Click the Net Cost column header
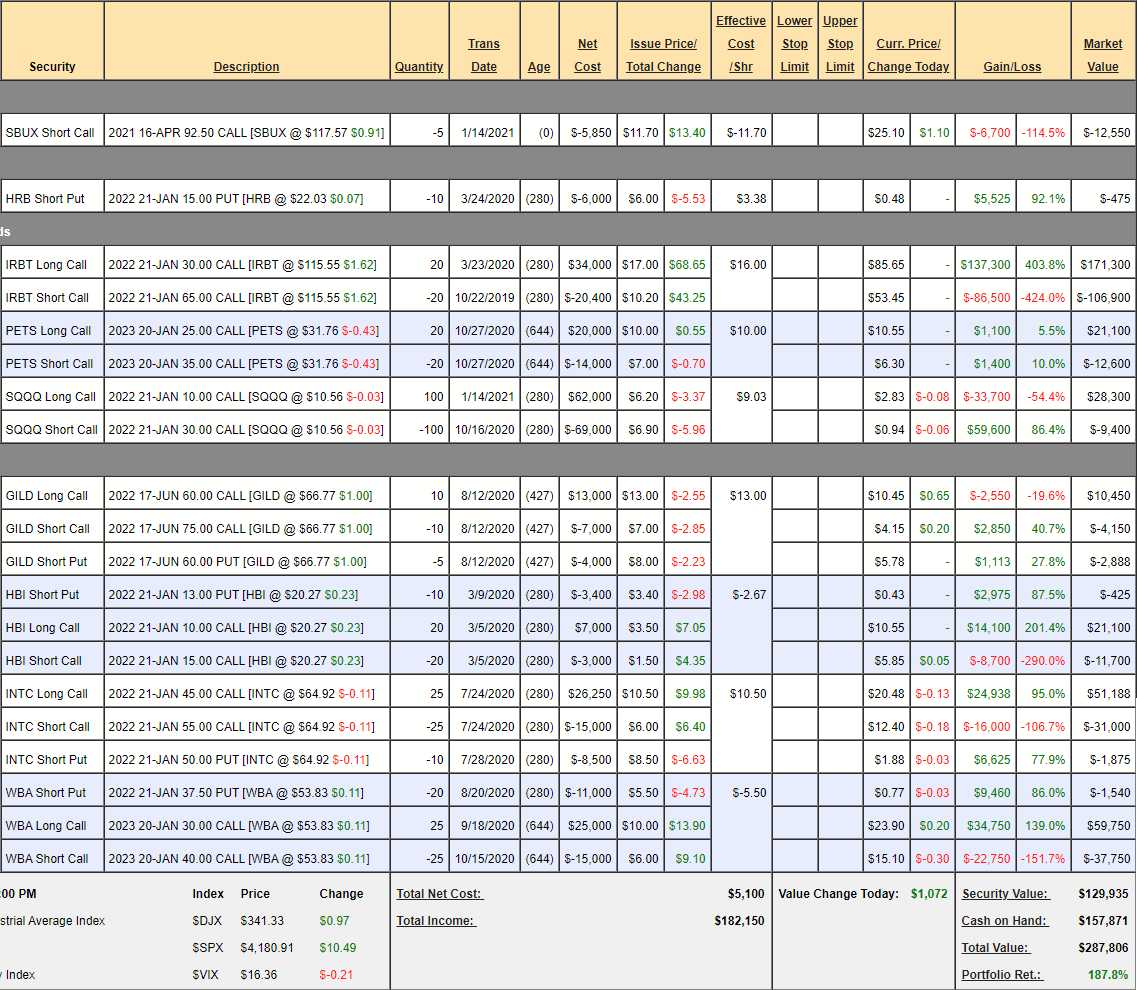 coord(588,55)
